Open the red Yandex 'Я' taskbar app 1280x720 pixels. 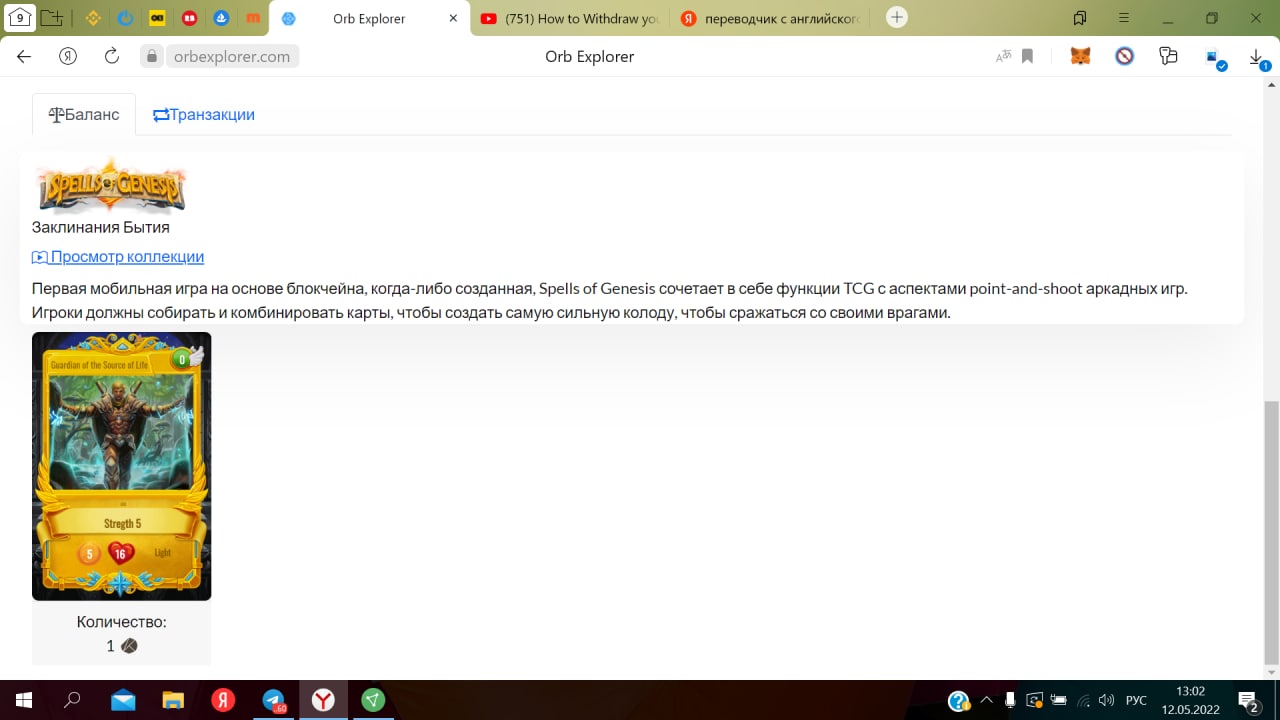(x=223, y=700)
